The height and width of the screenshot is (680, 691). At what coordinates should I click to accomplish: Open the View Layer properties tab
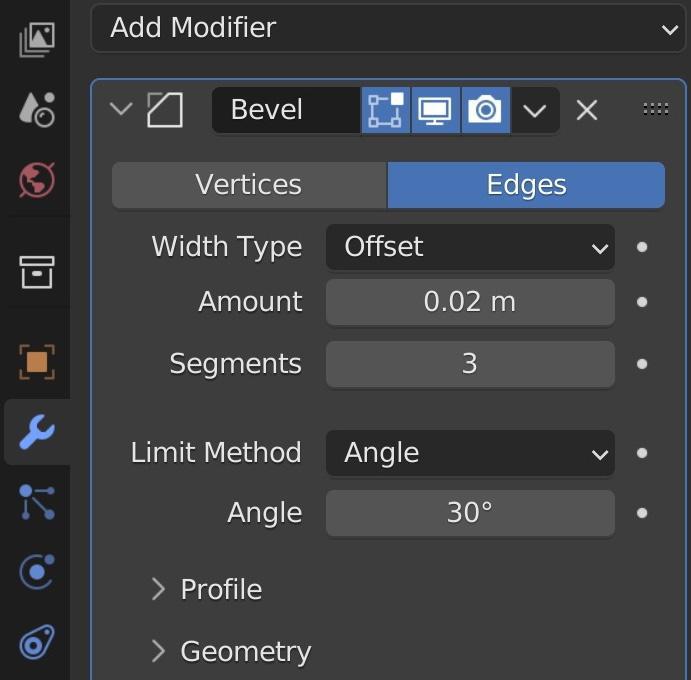click(x=36, y=39)
